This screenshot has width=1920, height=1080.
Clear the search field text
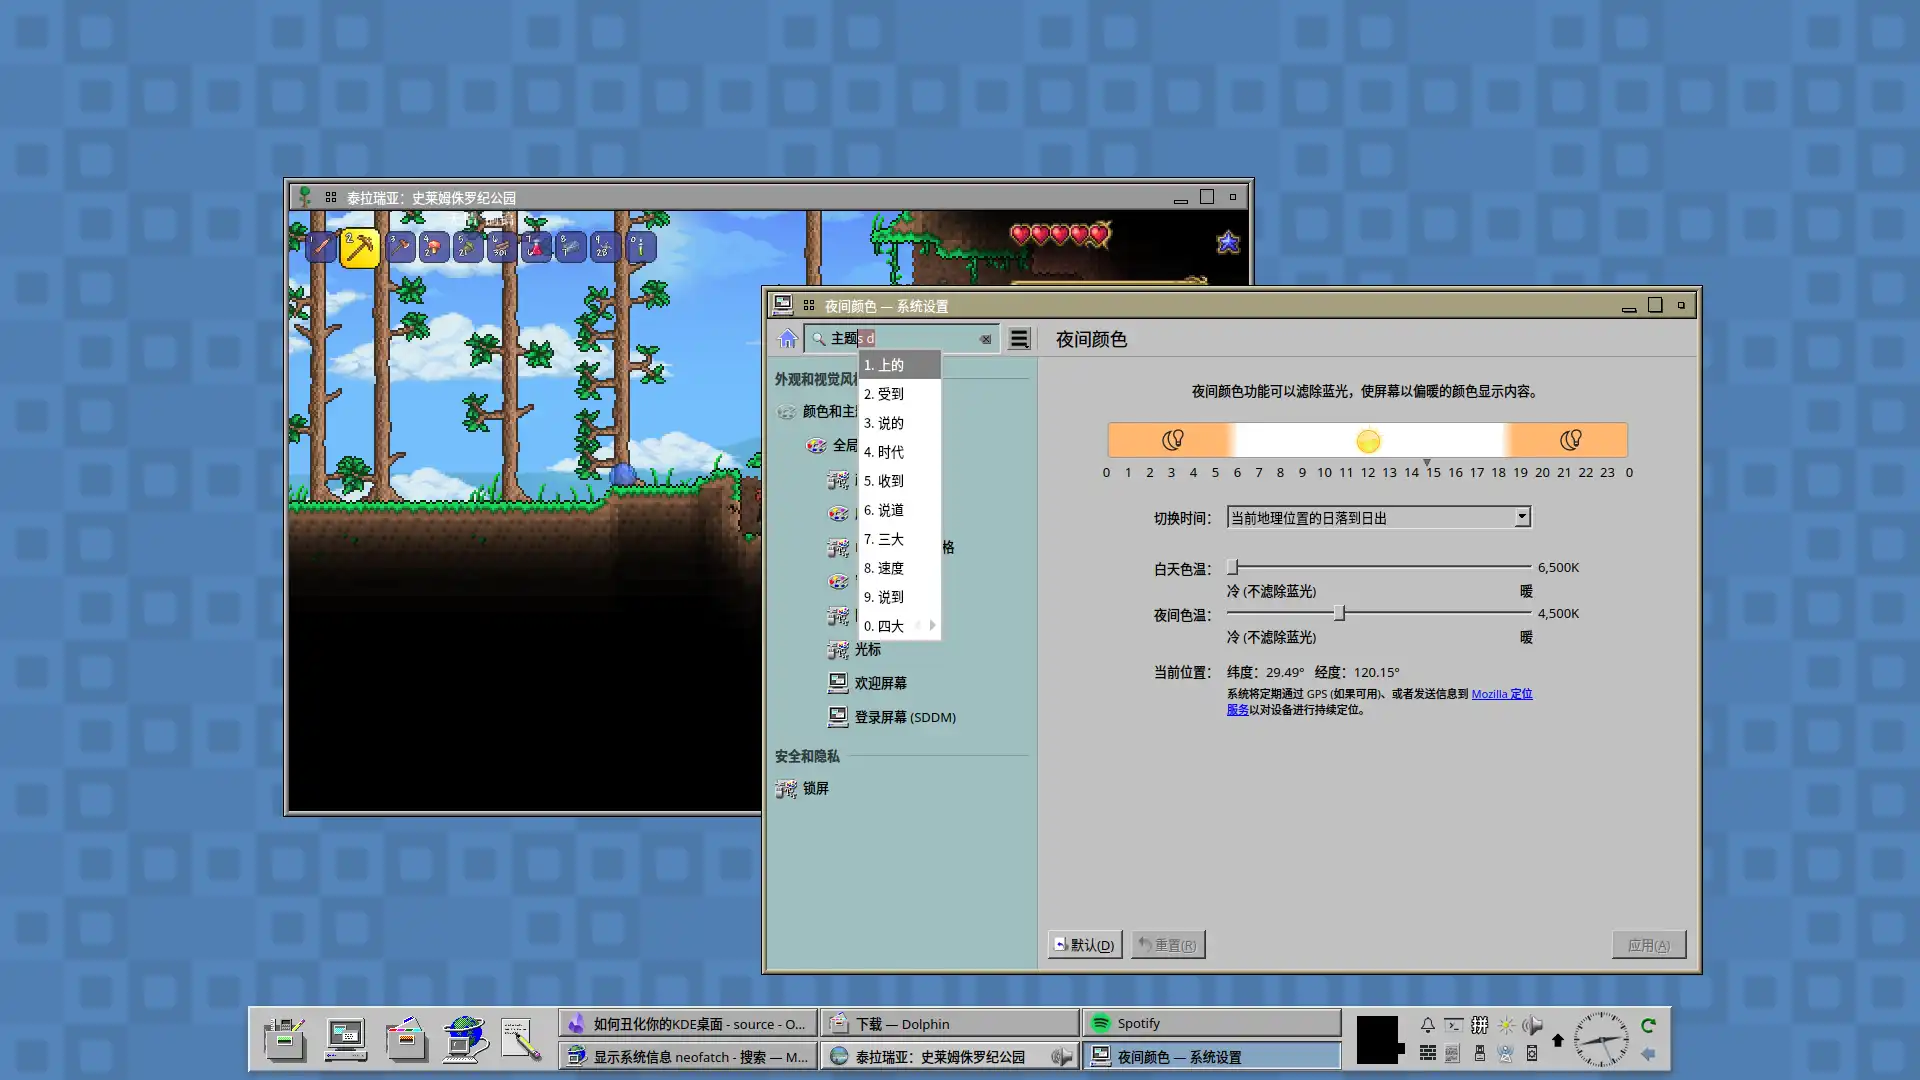click(985, 339)
